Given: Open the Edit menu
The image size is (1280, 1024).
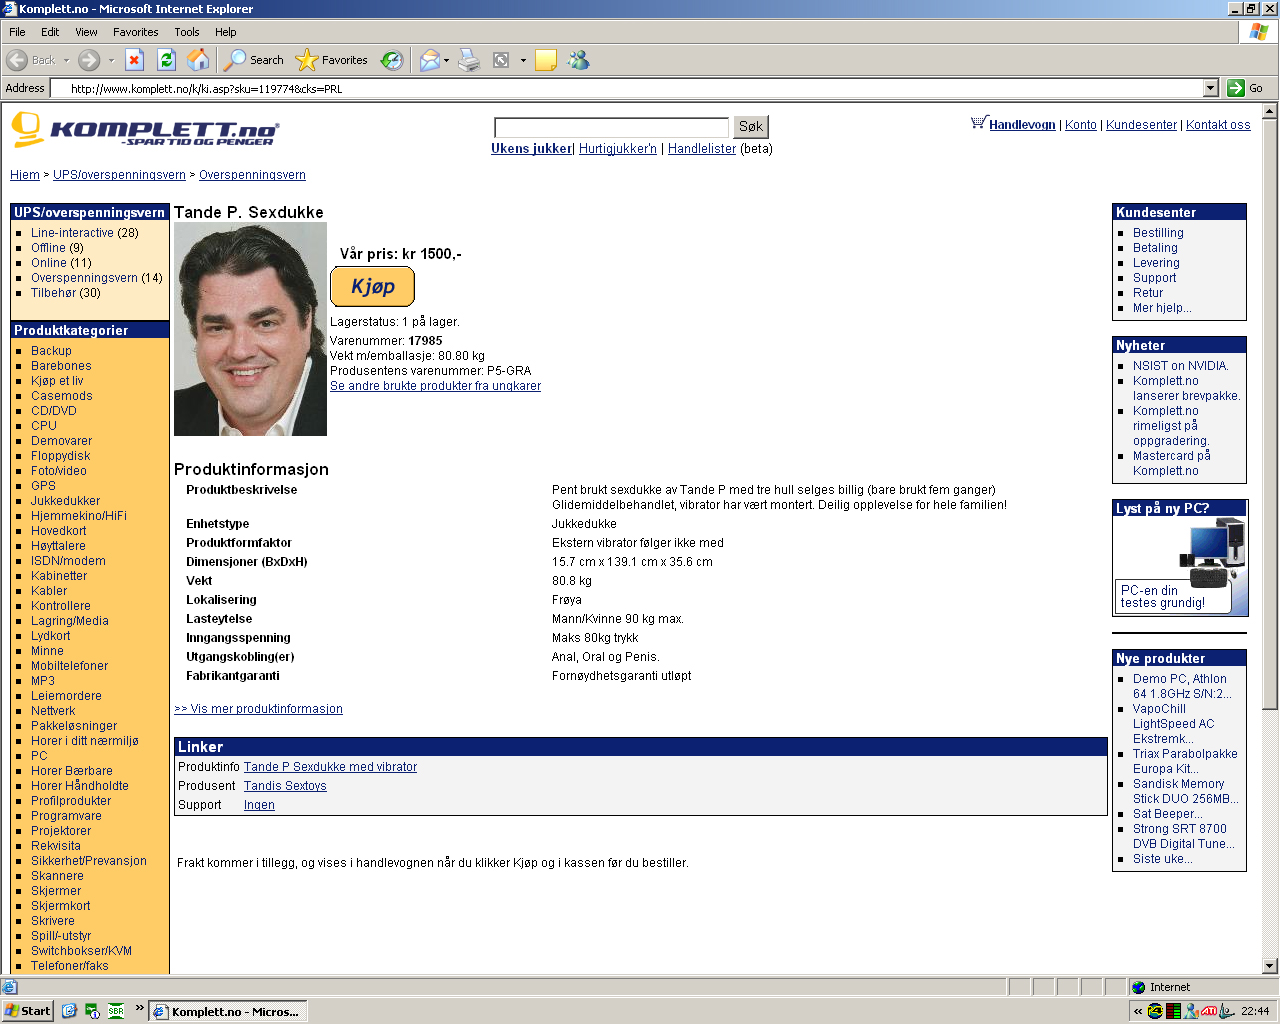Looking at the screenshot, I should [50, 32].
